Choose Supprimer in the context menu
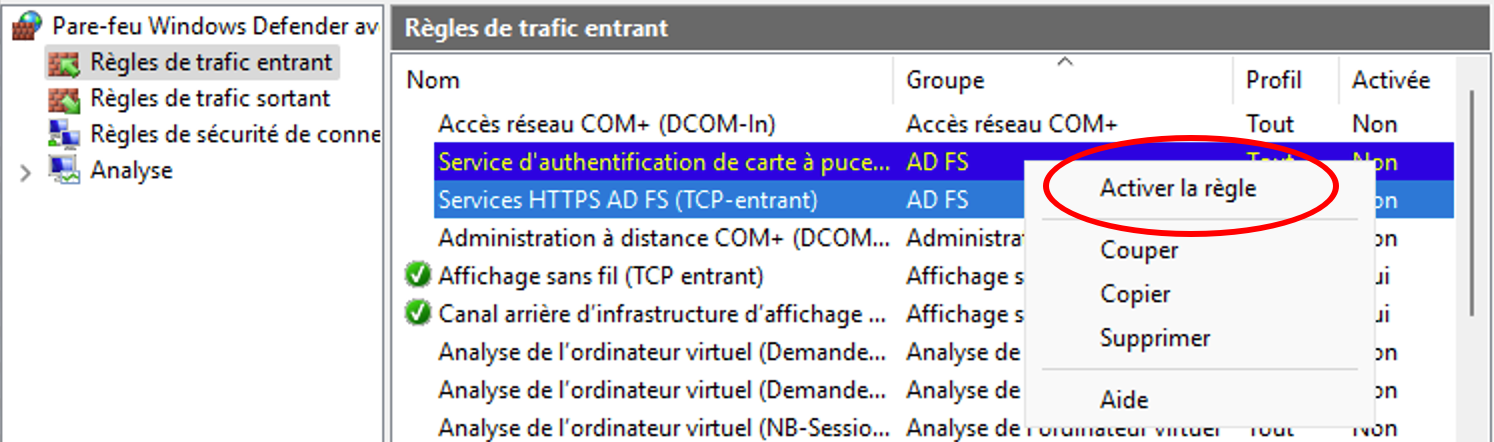This screenshot has height=442, width=1494. tap(1155, 338)
